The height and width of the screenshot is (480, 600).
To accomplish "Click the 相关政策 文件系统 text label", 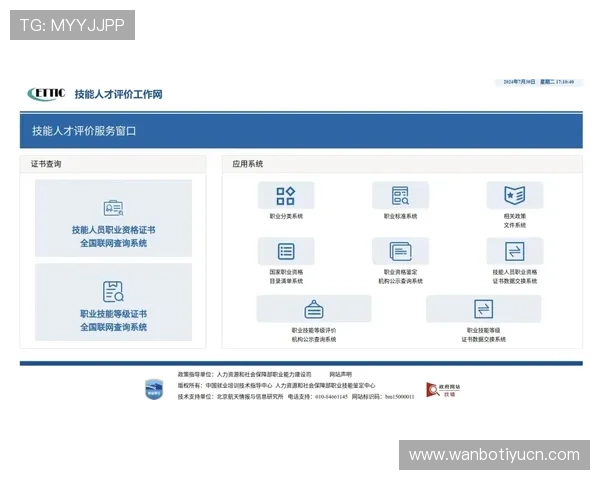I will pos(514,220).
